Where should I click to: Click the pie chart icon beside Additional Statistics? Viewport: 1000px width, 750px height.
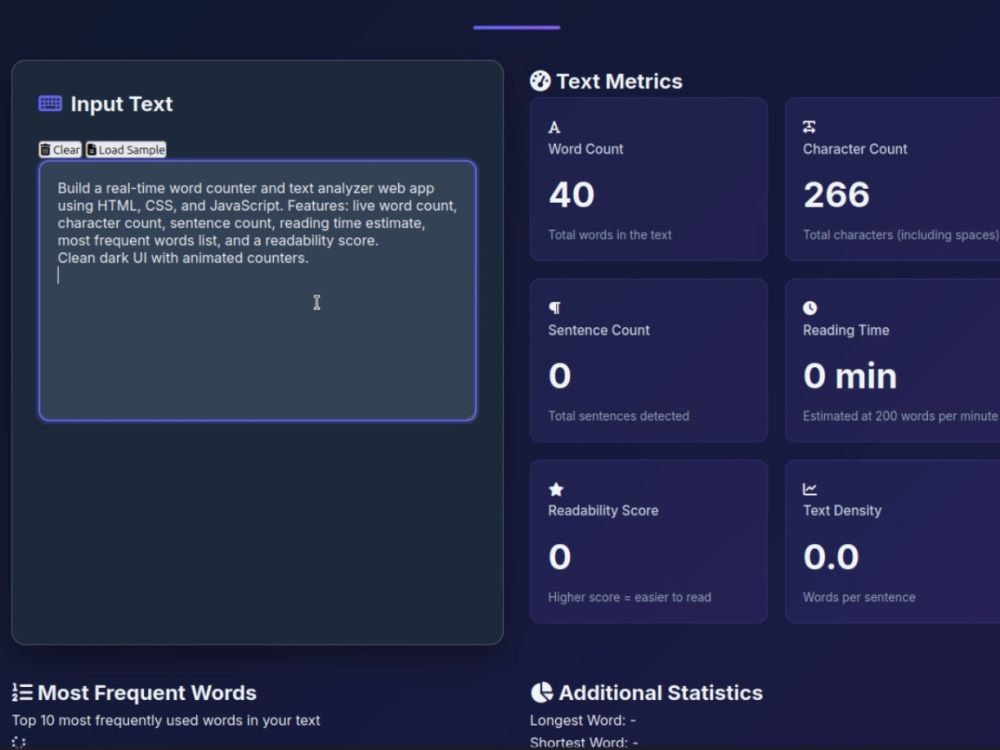tap(541, 693)
